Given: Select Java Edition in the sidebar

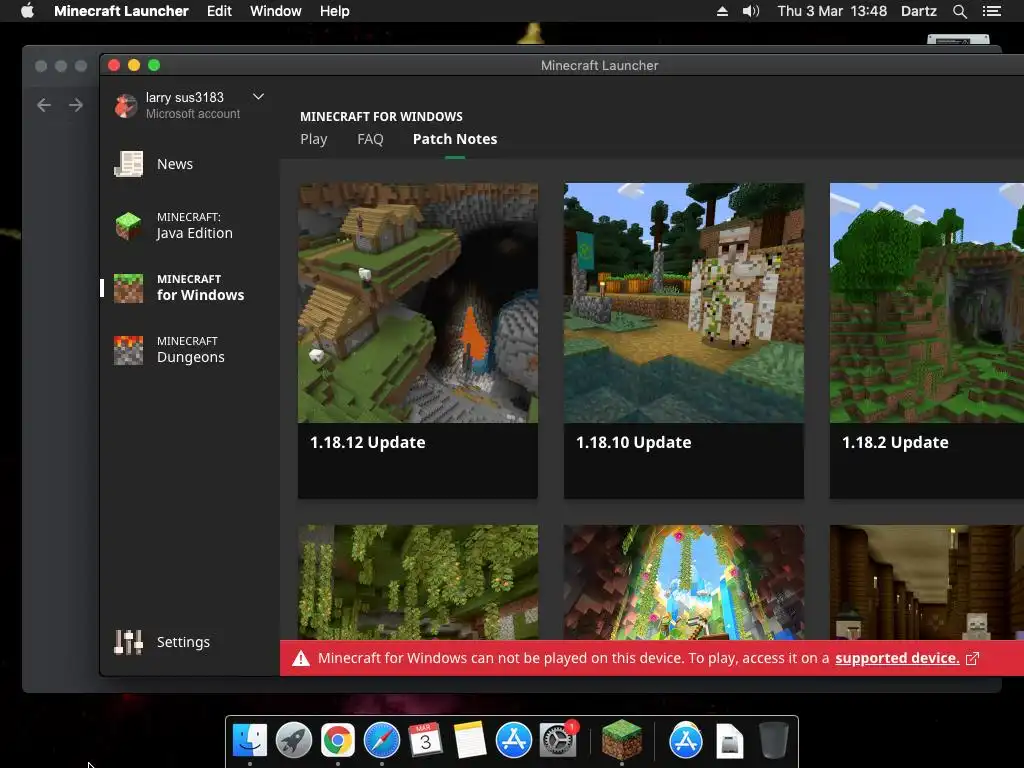Looking at the screenshot, I should [x=195, y=226].
